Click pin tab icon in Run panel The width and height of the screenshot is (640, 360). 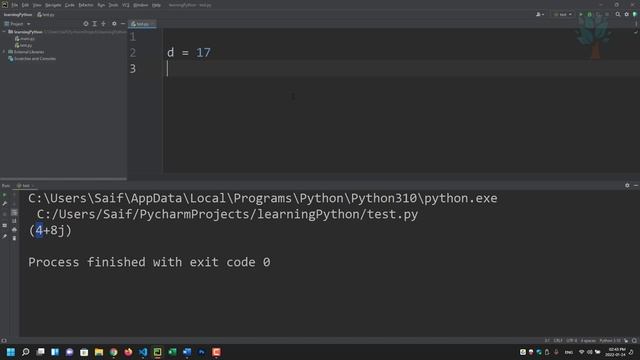coord(4,236)
